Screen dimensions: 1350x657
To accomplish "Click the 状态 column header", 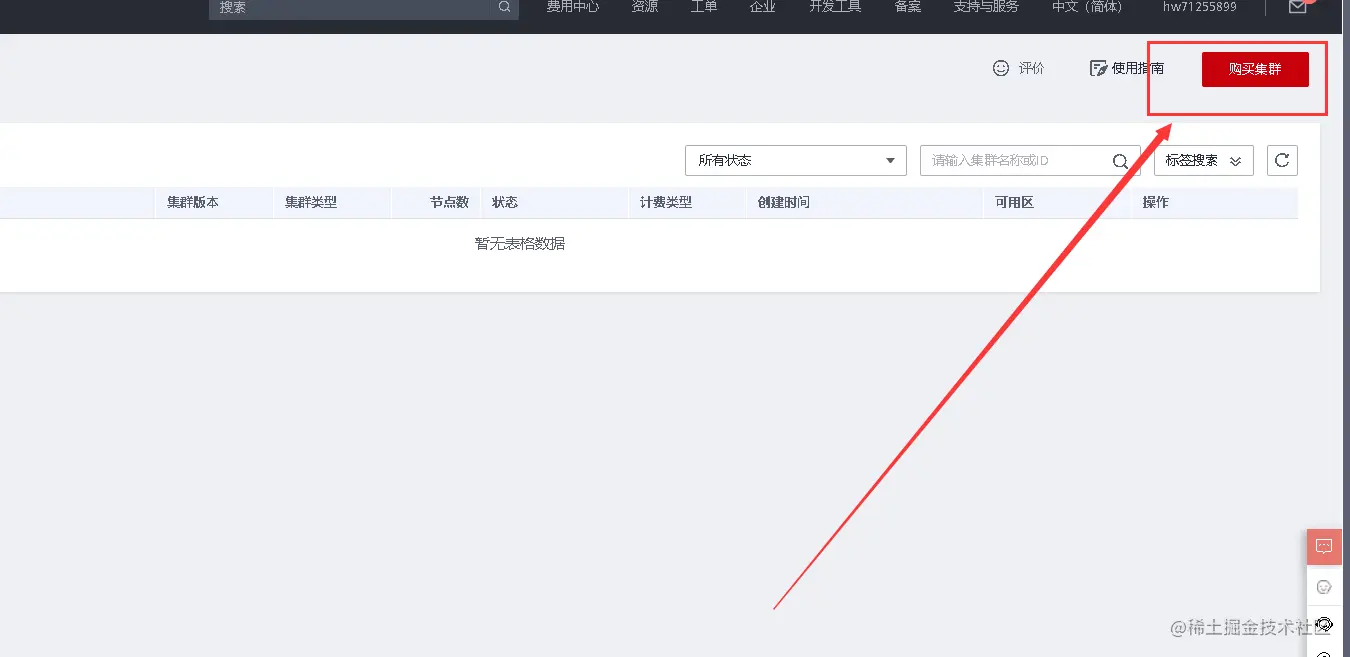I will tap(505, 202).
